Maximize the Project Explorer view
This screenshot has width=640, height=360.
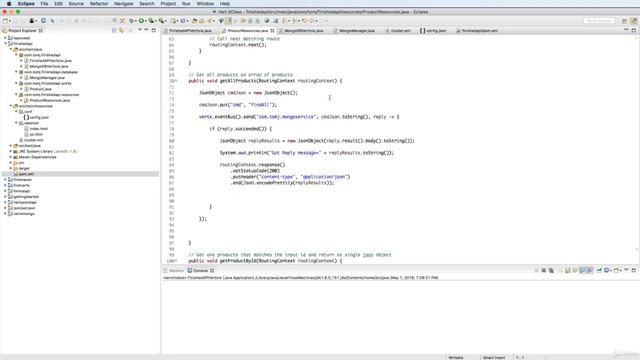154,30
